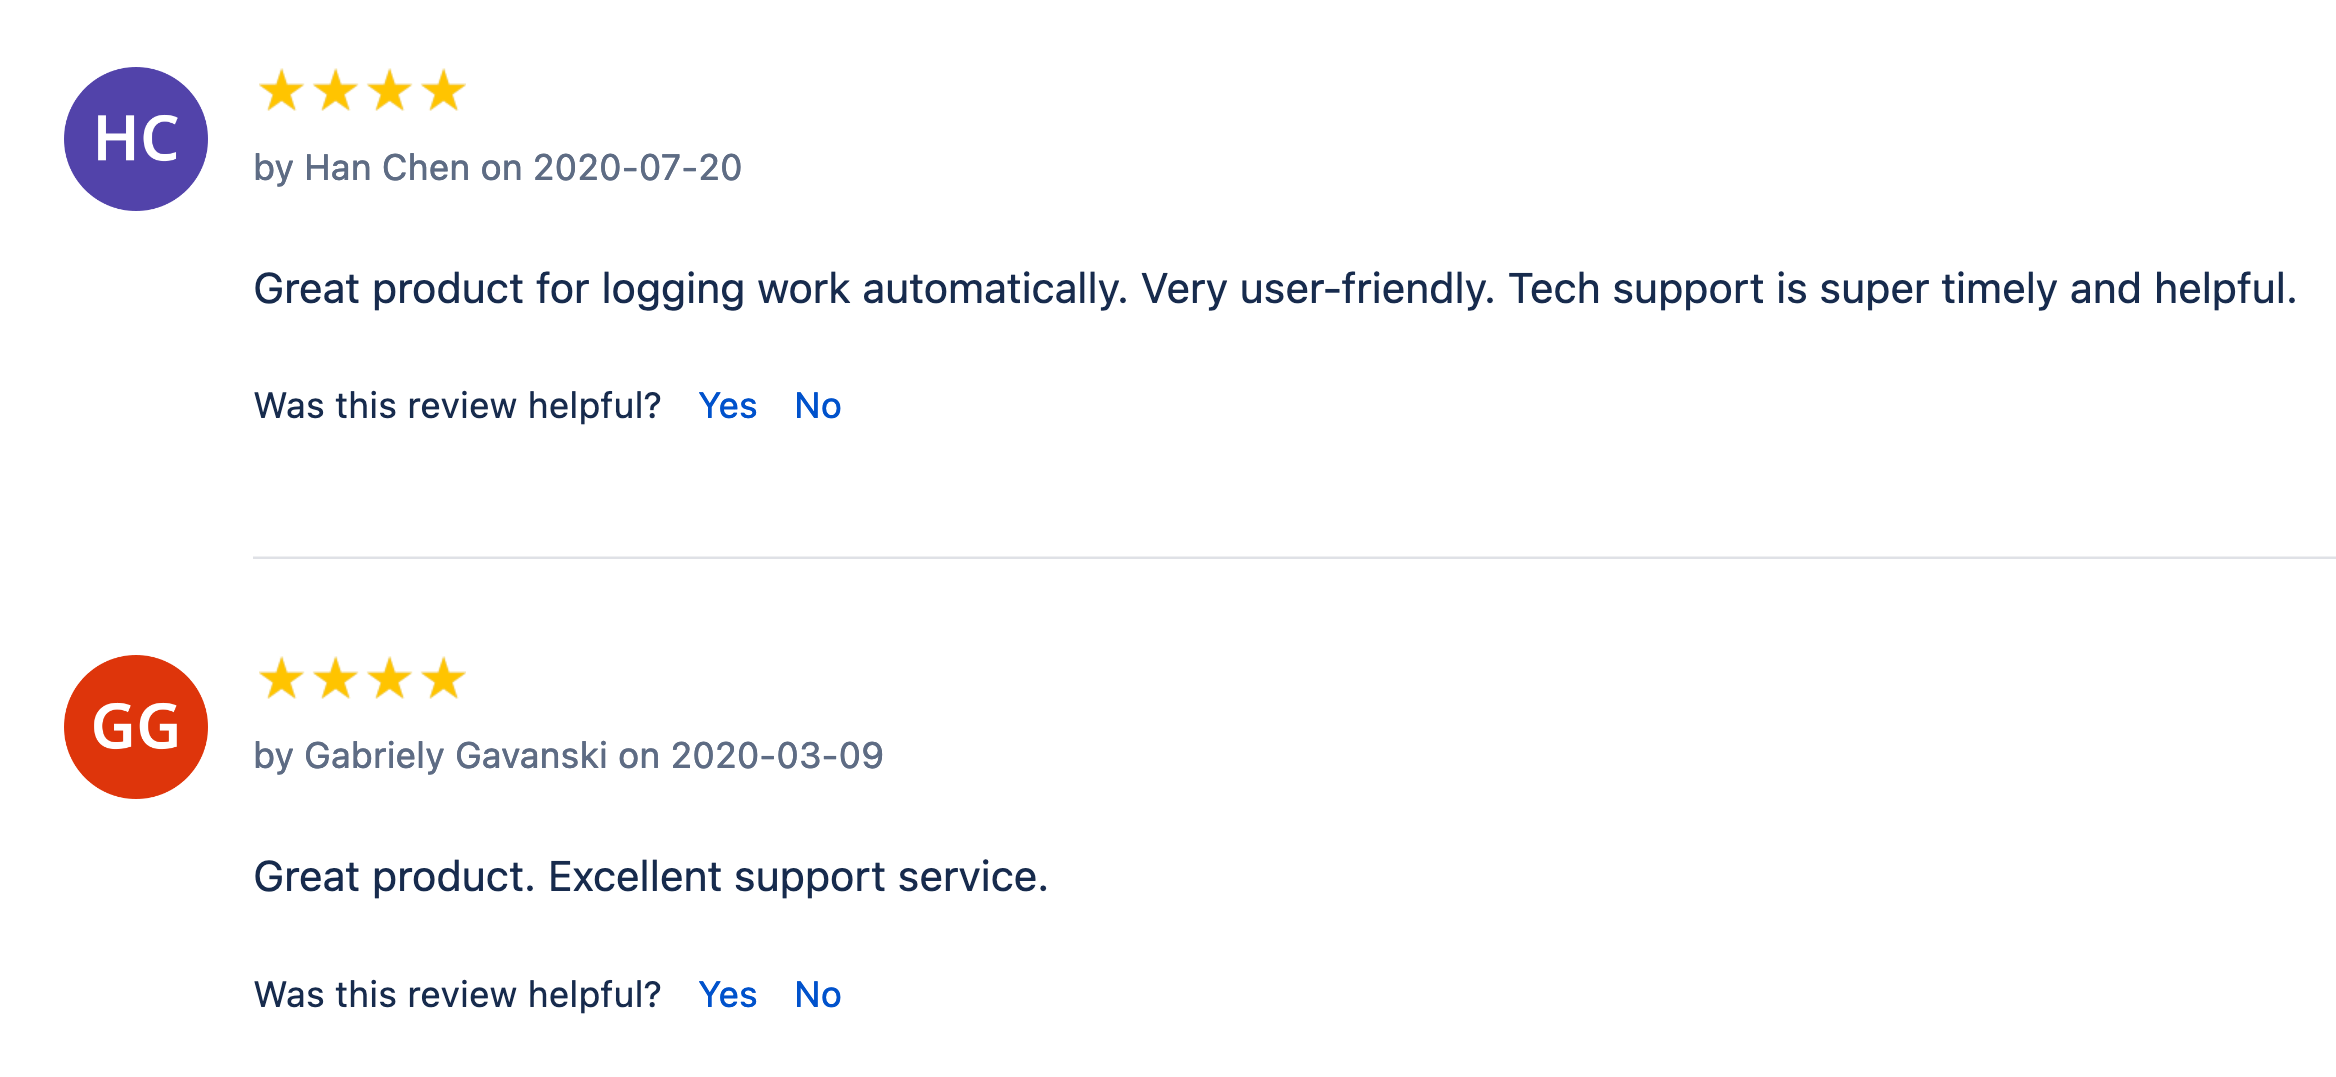Click third star in Han Chen's rating
The image size is (2336, 1077).
pos(389,91)
